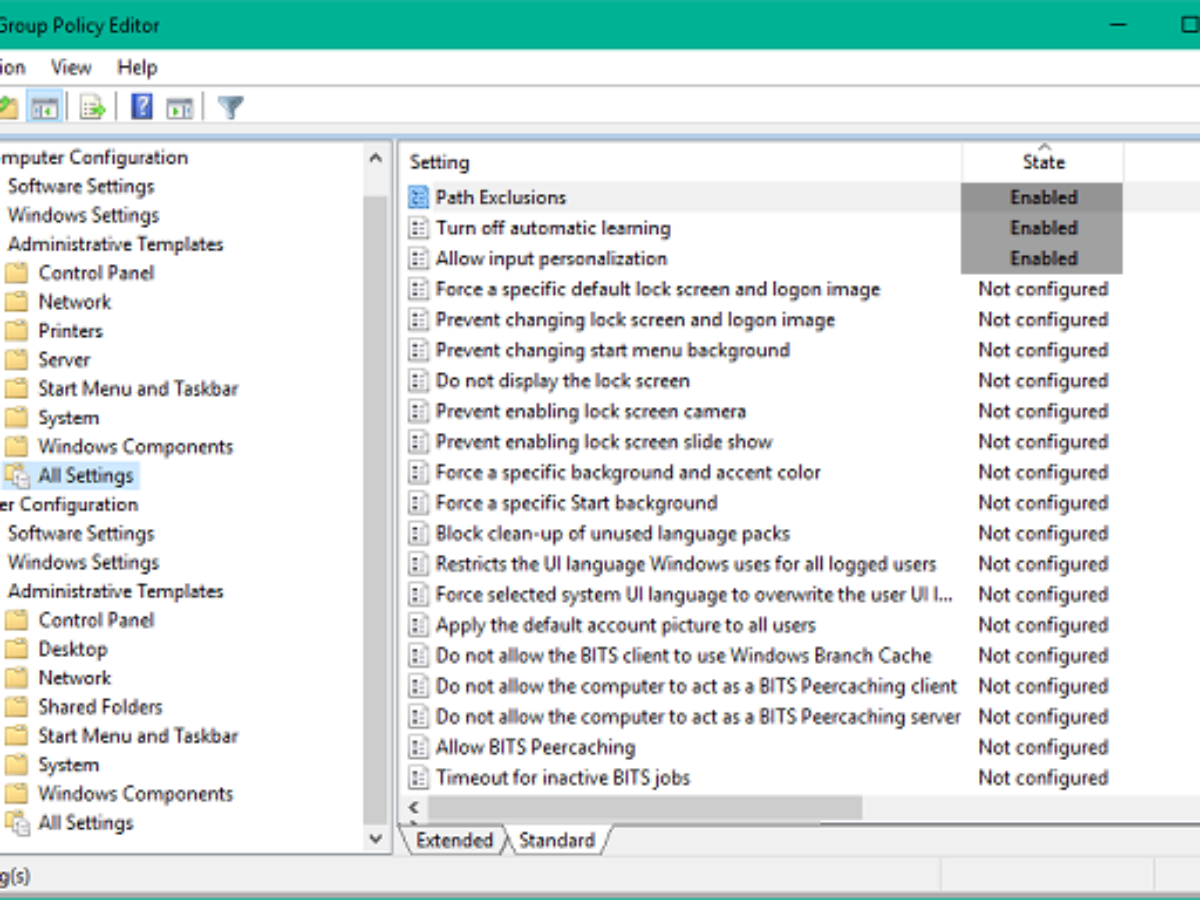This screenshot has height=900, width=1200.
Task: Click the Filter funnel icon in toolbar
Action: pos(231,107)
